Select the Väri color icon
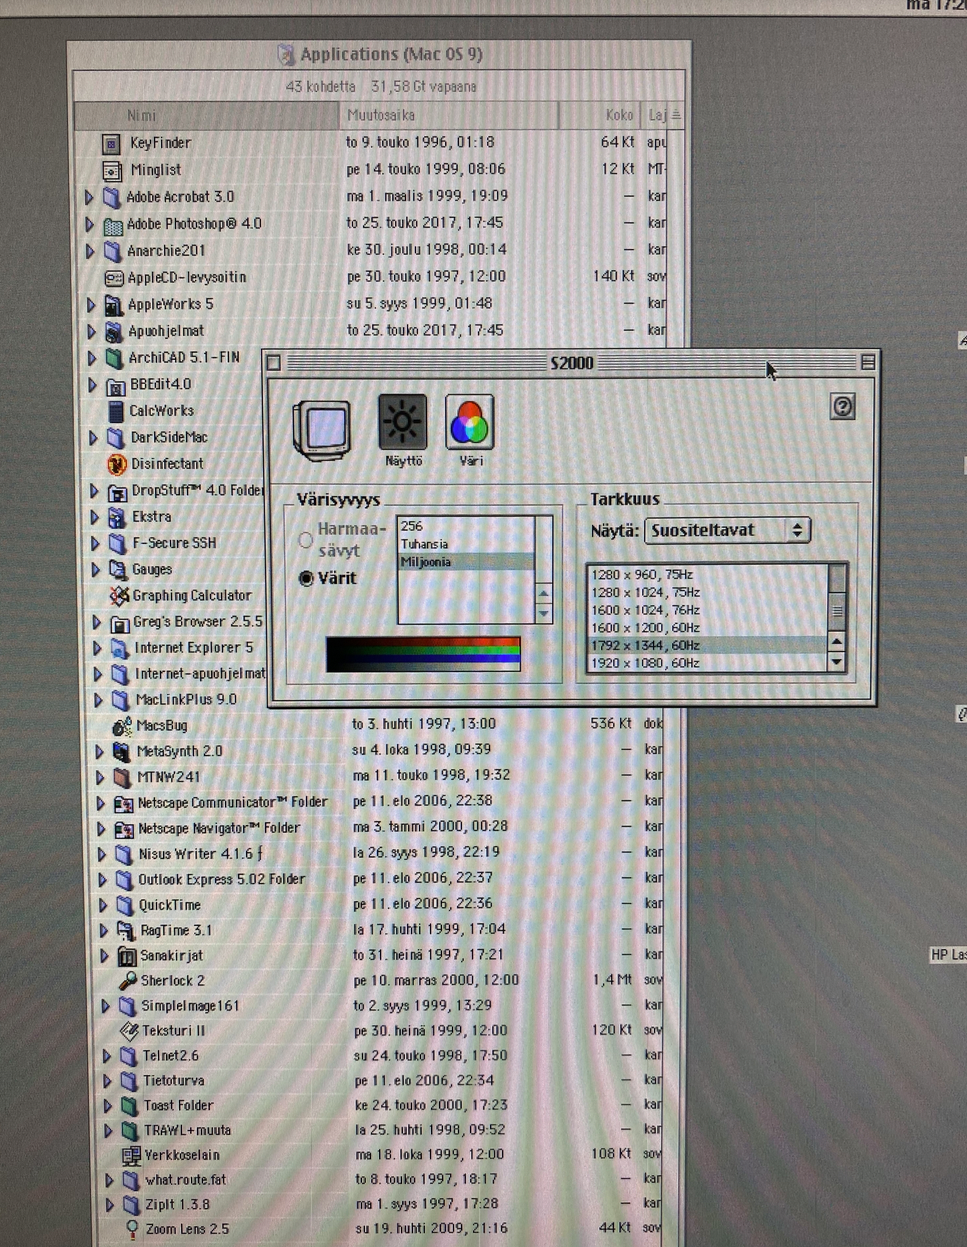The height and width of the screenshot is (1247, 967). (x=469, y=422)
